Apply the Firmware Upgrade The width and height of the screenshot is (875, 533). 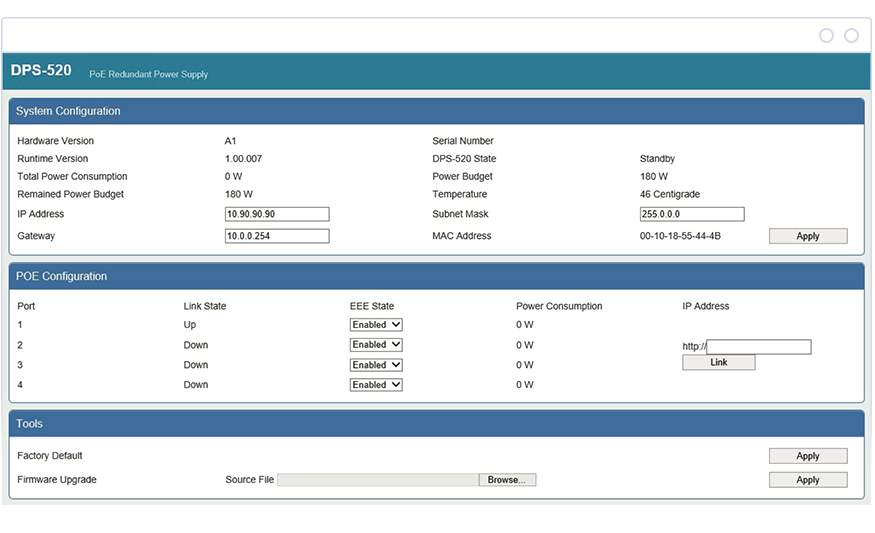pos(807,480)
